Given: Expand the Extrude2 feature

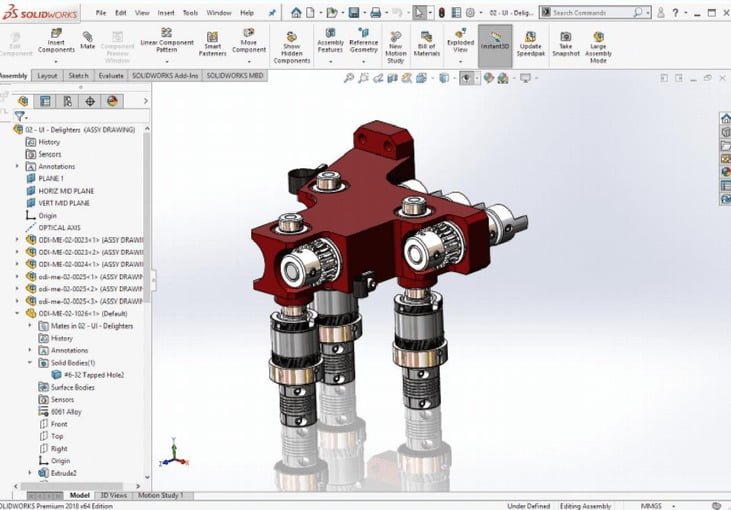Looking at the screenshot, I should [30, 473].
